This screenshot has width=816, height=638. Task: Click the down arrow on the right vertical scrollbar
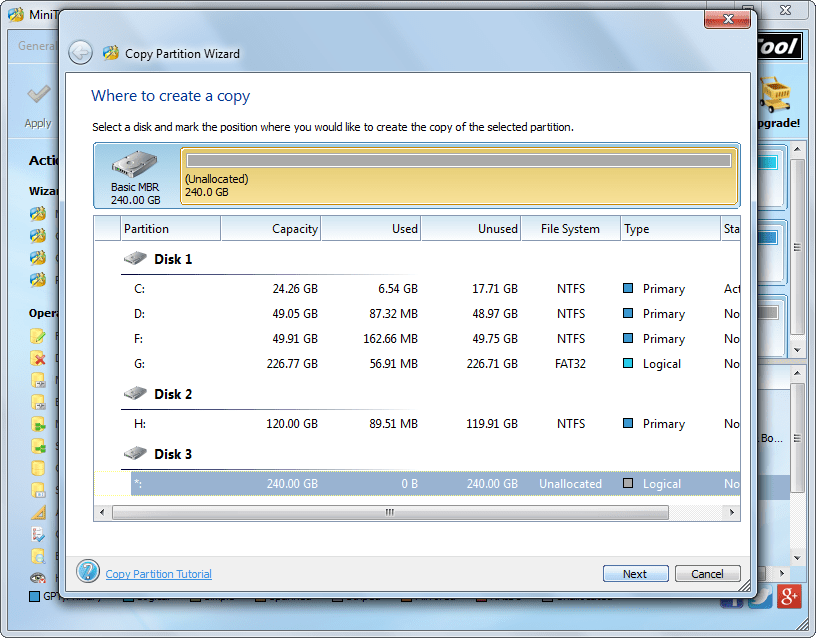pos(796,349)
